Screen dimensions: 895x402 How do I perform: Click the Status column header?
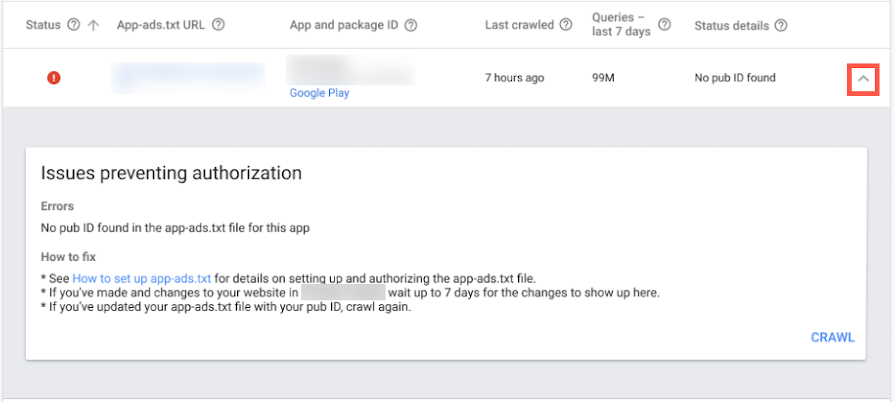point(43,25)
